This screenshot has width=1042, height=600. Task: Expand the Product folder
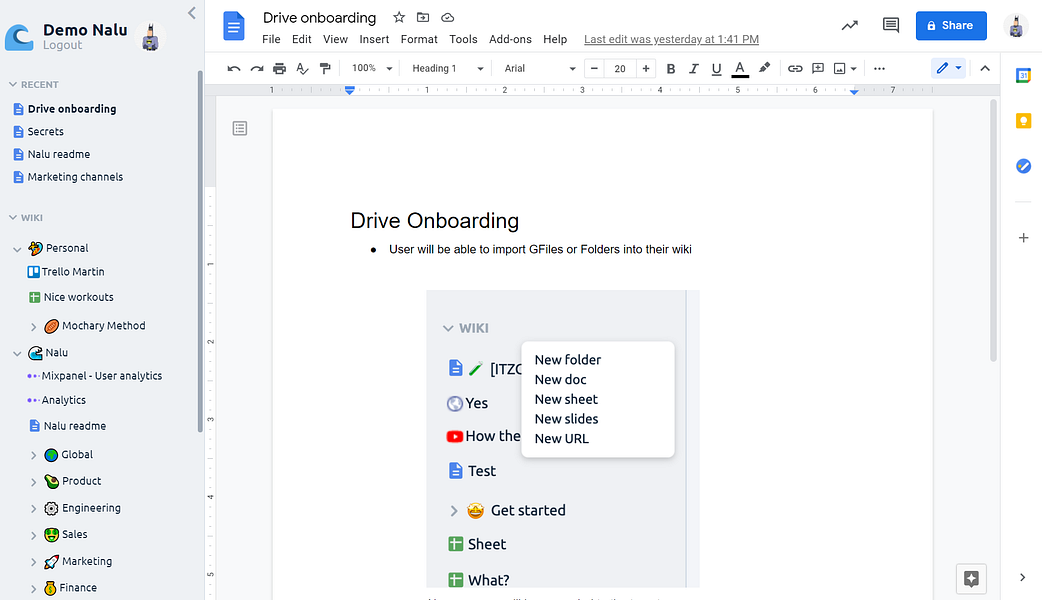[33, 482]
